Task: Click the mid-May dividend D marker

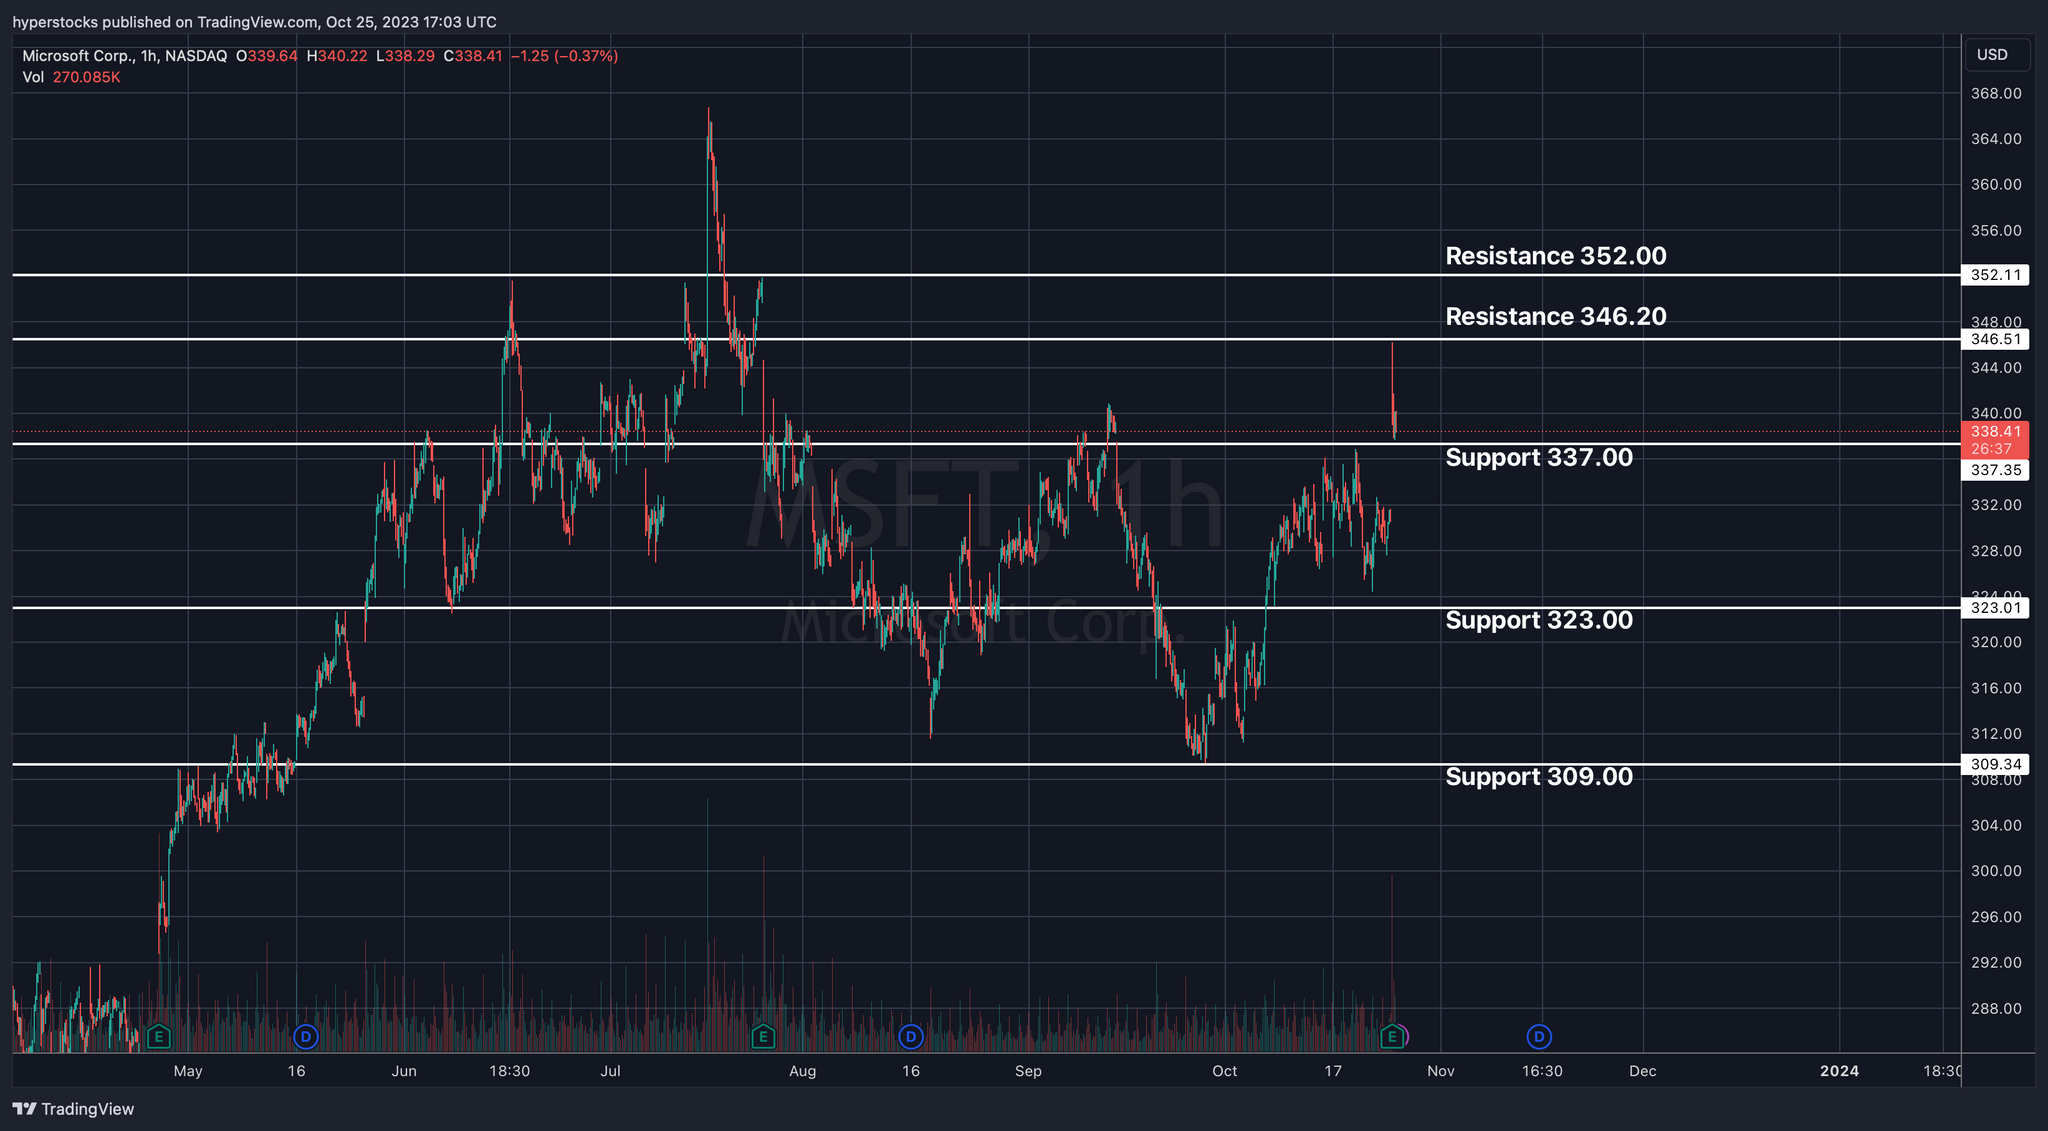Action: [306, 1036]
